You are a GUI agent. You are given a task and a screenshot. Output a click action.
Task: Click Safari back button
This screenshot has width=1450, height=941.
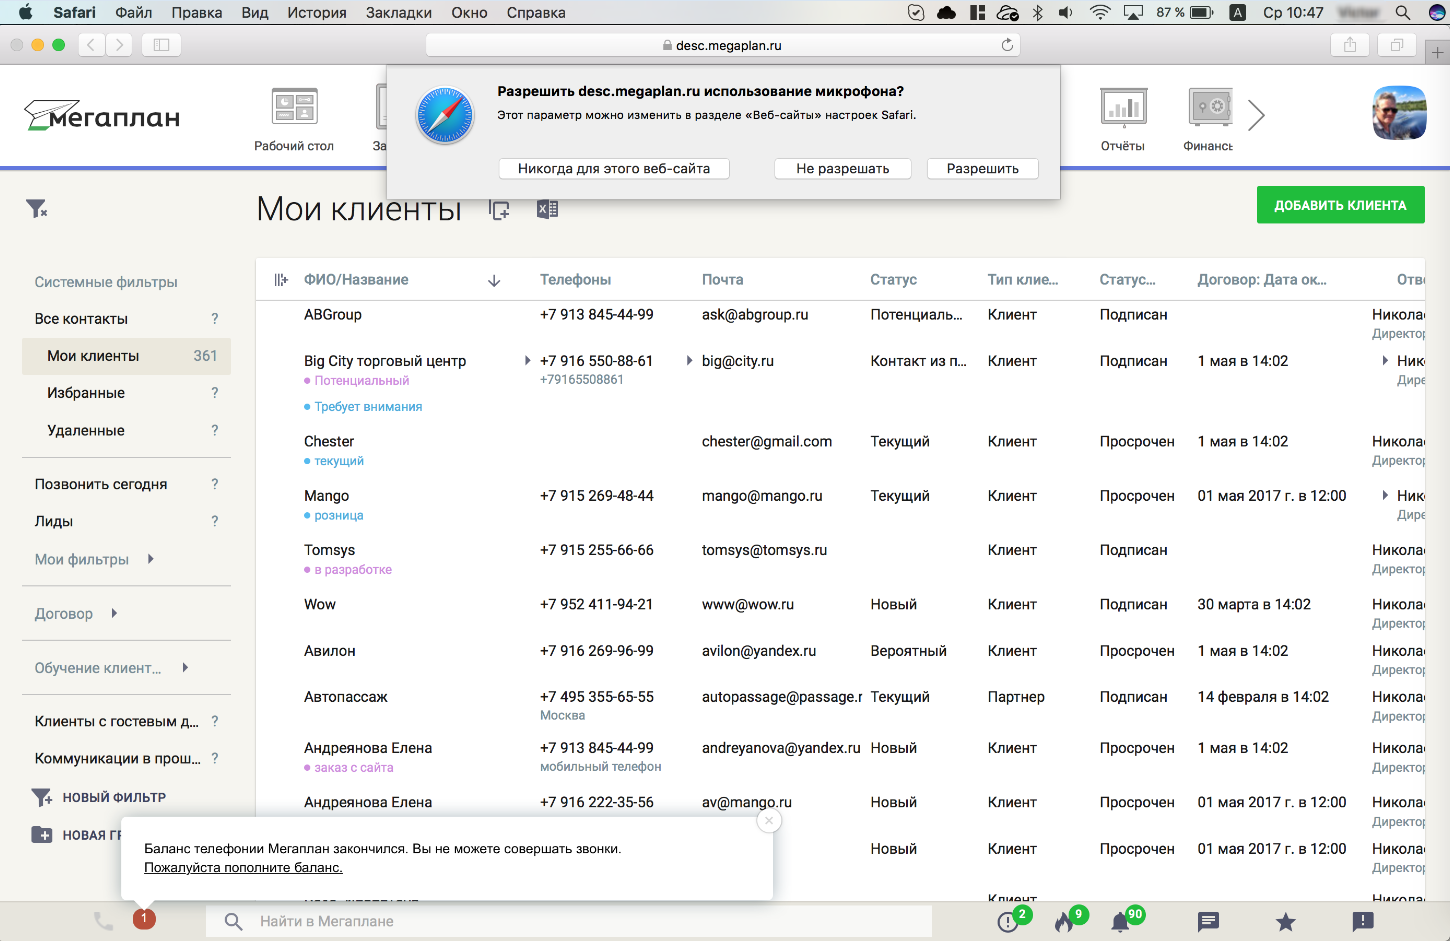tap(91, 45)
